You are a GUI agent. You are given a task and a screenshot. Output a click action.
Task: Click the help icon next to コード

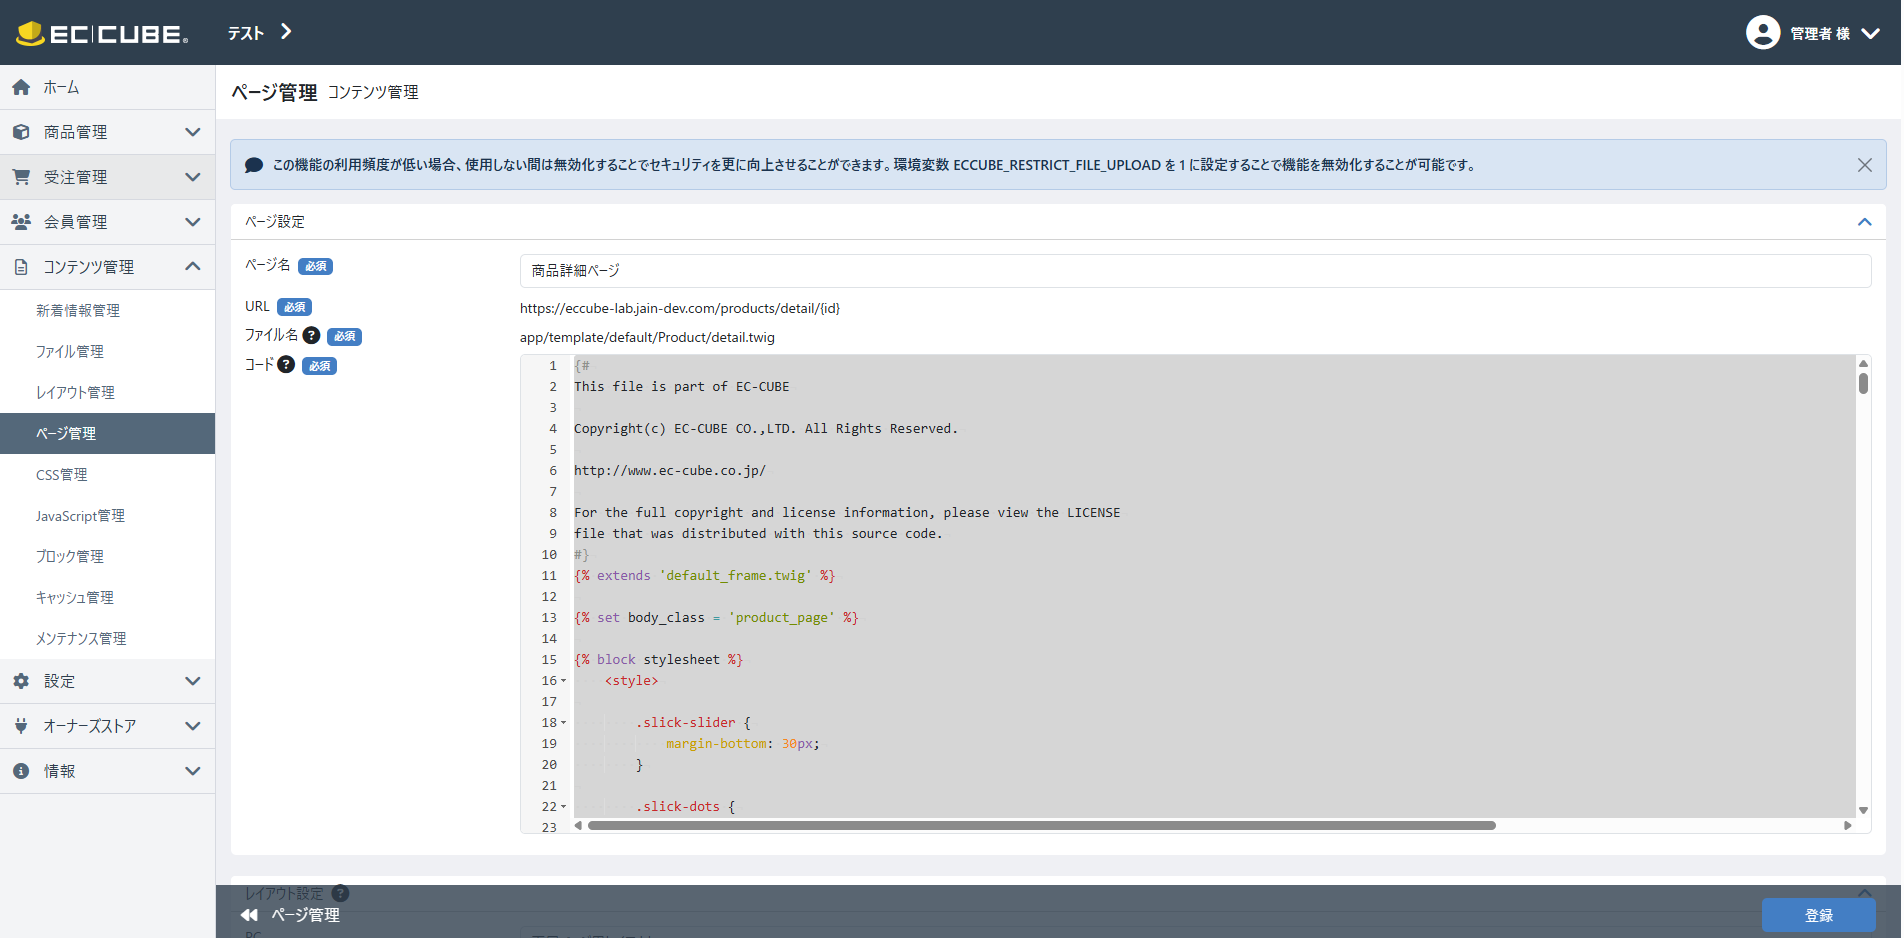(286, 365)
